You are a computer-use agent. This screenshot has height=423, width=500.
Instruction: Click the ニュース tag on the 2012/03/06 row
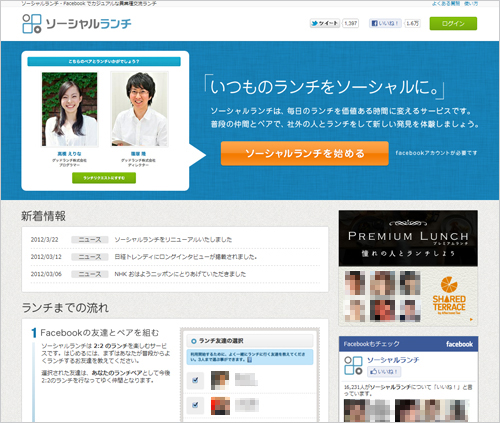[90, 274]
